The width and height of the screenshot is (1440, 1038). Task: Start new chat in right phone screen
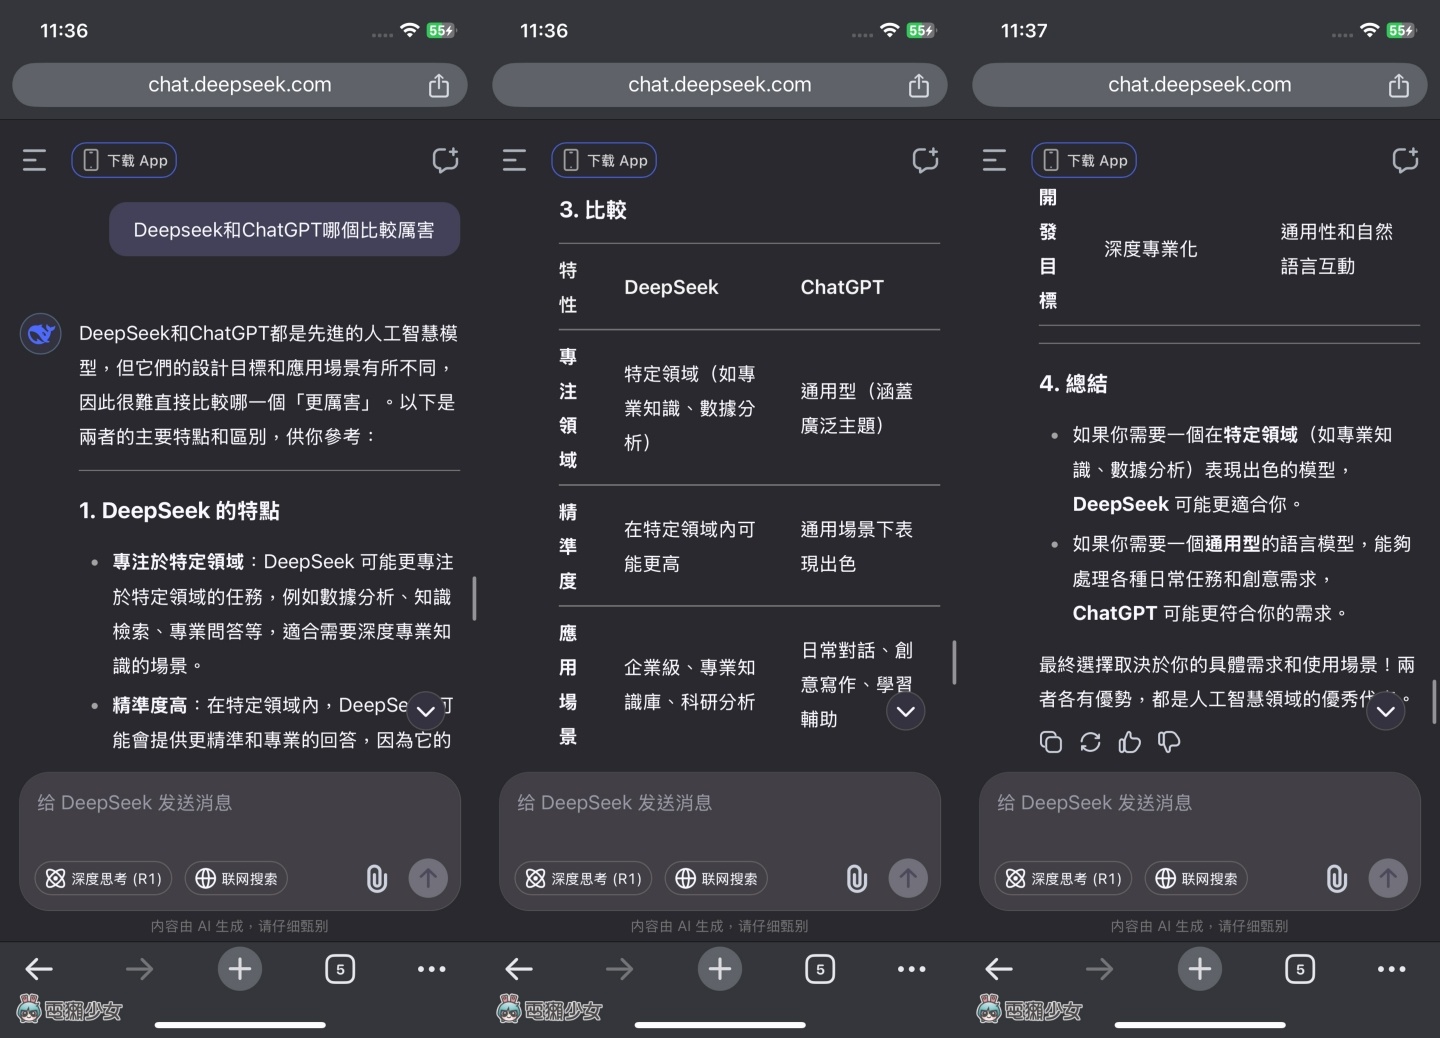click(1405, 160)
